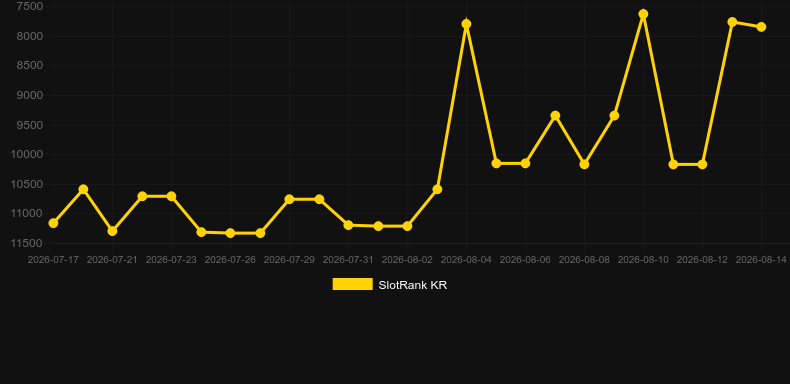Click the 2026-07-21 date axis label
Viewport: 790px width, 384px height.
(112, 260)
